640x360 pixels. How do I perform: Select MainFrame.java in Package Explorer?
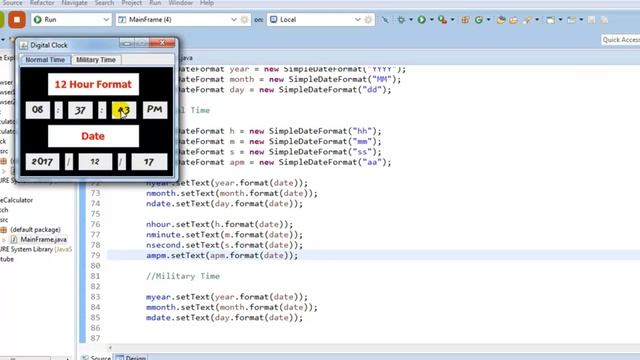point(43,240)
